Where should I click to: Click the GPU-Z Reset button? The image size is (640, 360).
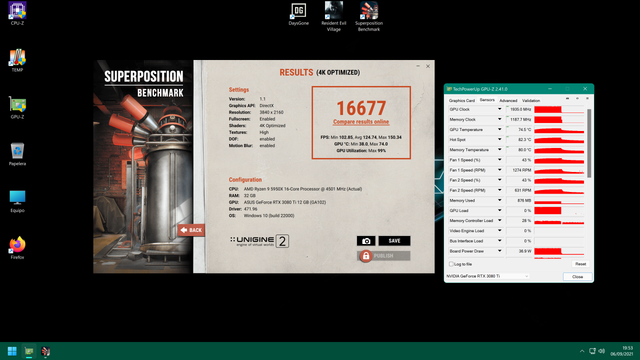pyautogui.click(x=580, y=264)
